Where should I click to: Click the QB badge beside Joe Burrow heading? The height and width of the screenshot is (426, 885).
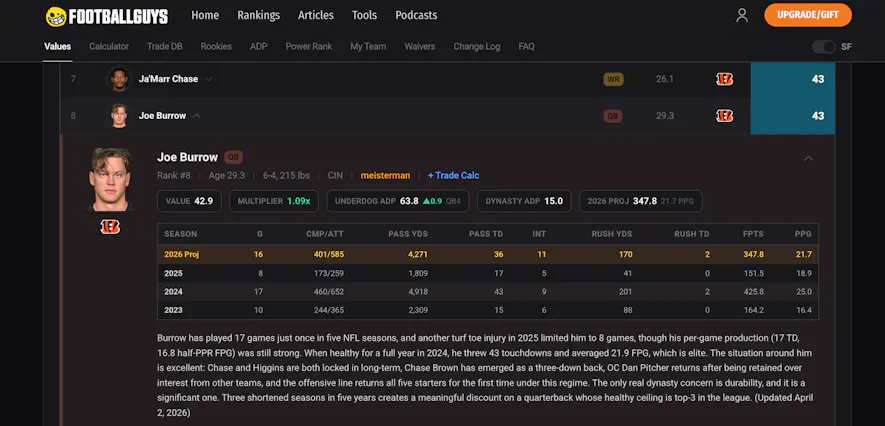(234, 157)
